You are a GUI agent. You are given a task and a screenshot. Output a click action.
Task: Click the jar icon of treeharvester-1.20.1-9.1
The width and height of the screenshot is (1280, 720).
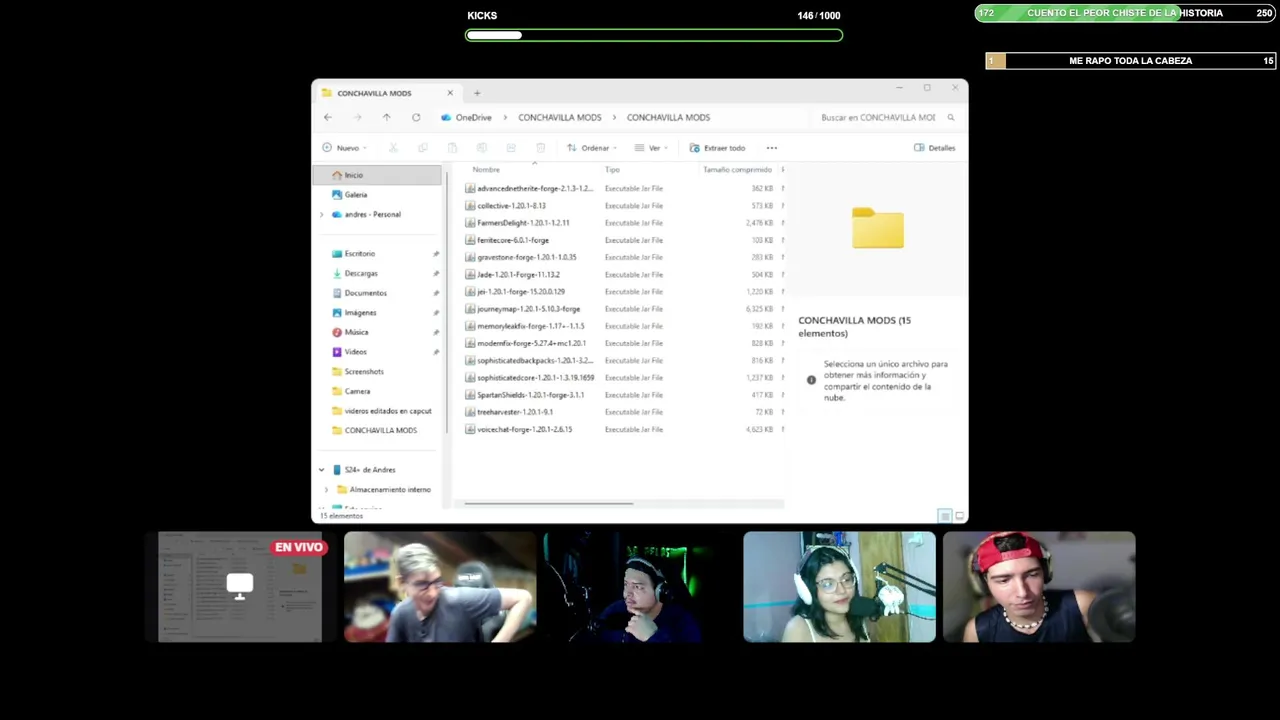(470, 412)
